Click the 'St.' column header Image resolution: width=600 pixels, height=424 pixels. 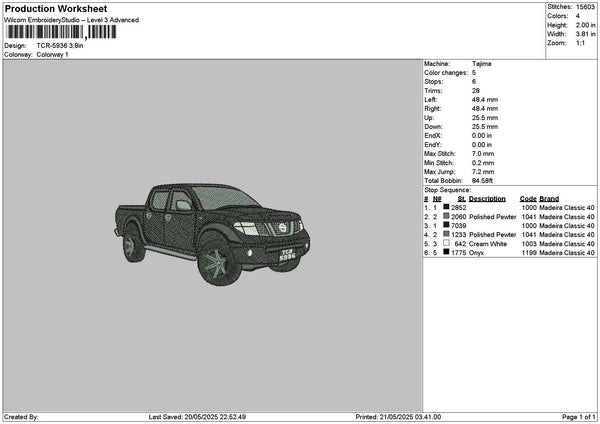(461, 199)
